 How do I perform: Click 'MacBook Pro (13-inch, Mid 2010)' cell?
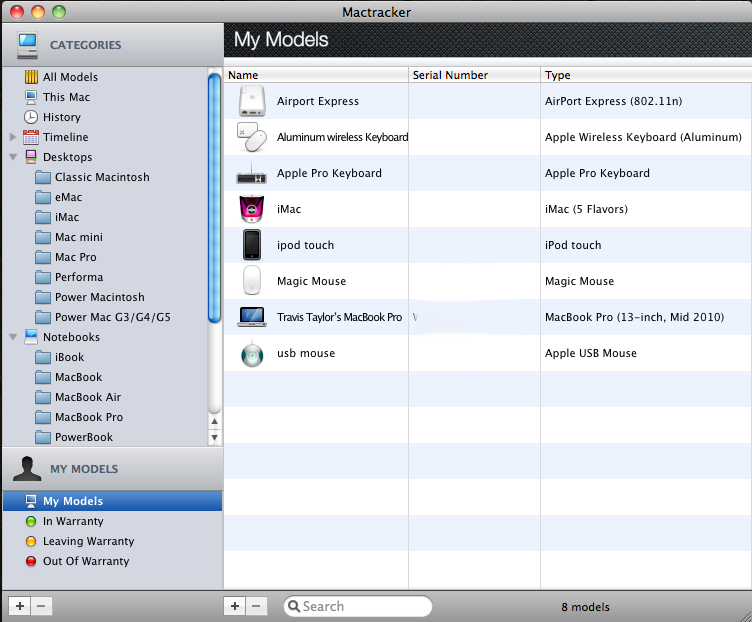(634, 317)
